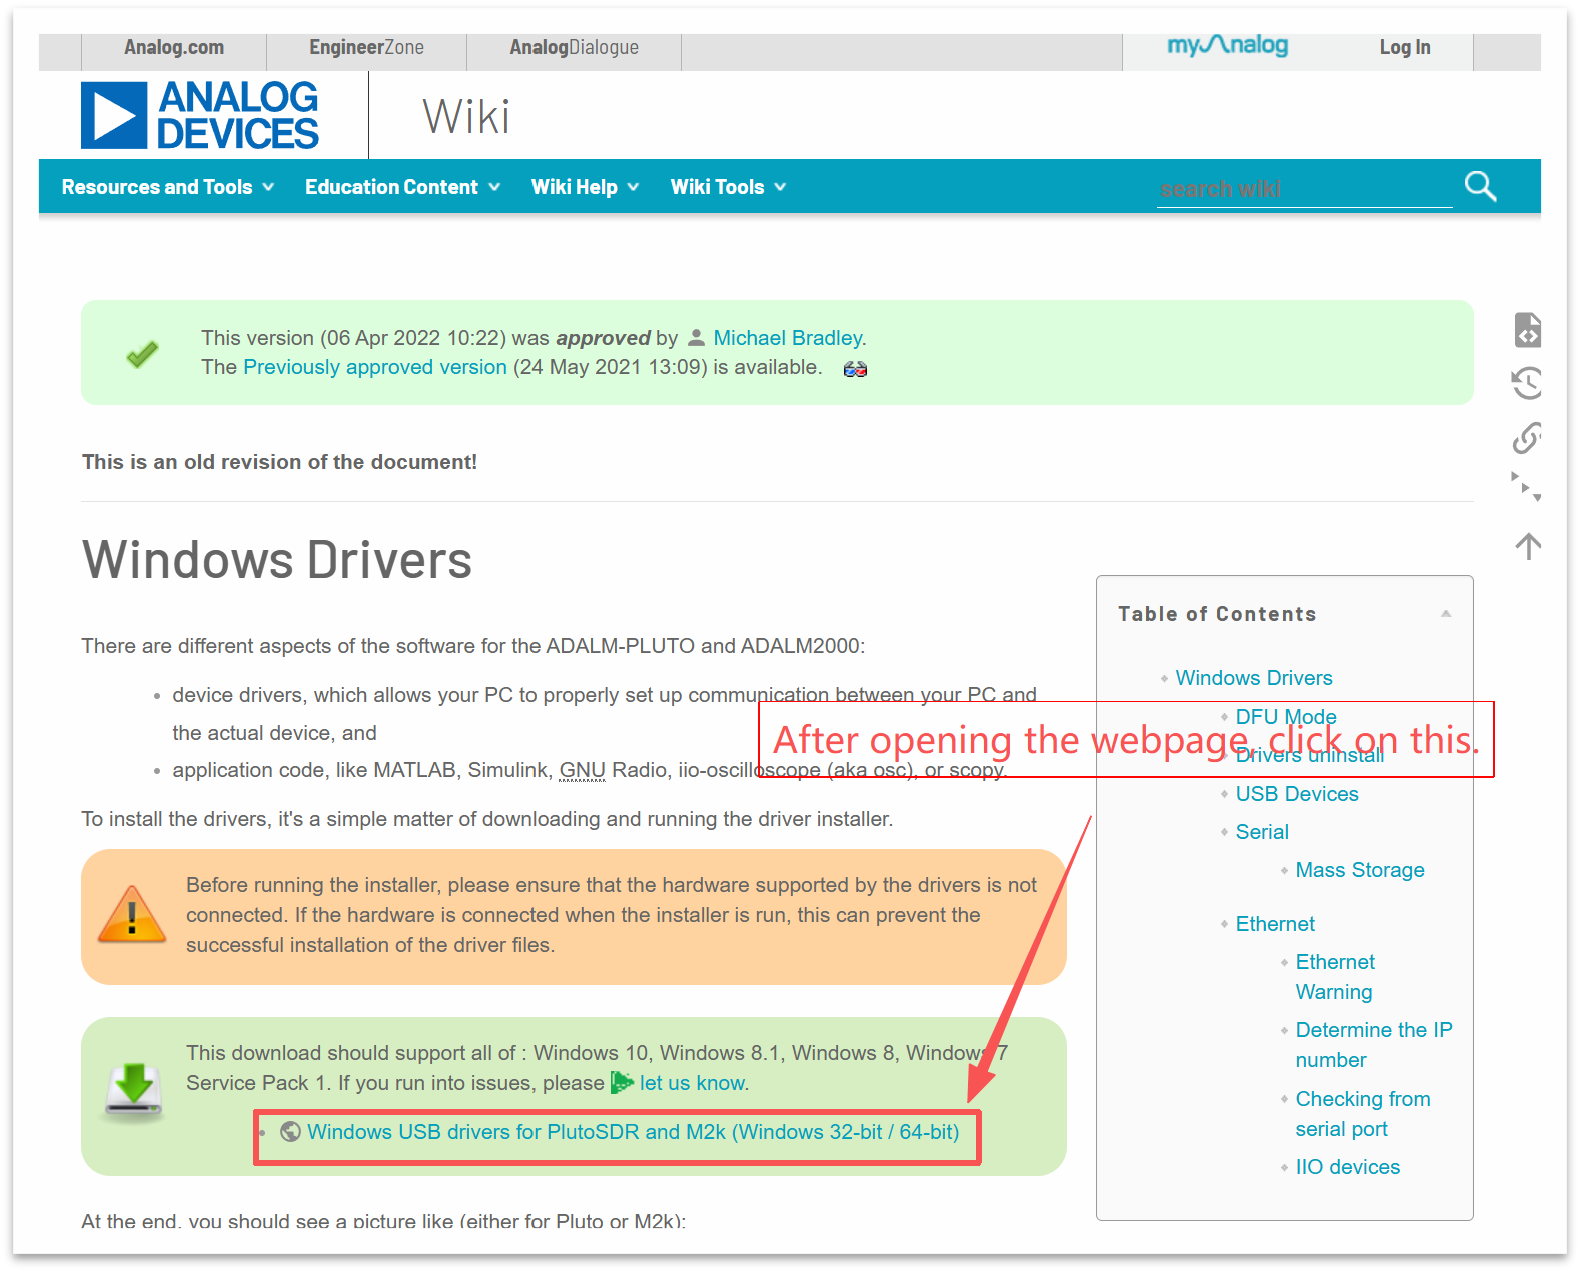1580x1273 pixels.
Task: Click the GNU abbreviation in the list
Action: click(x=582, y=770)
